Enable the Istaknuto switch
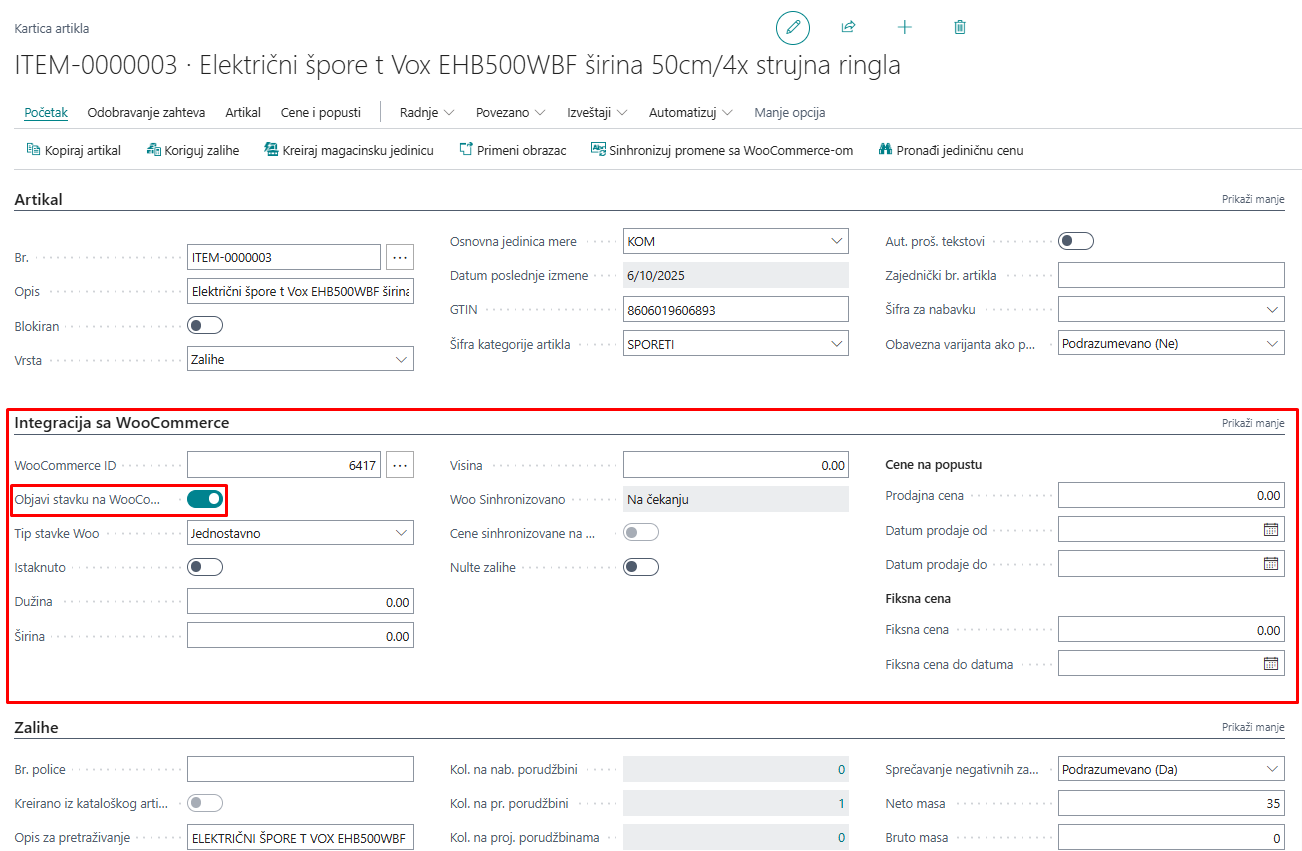The width and height of the screenshot is (1302, 851). 205,567
